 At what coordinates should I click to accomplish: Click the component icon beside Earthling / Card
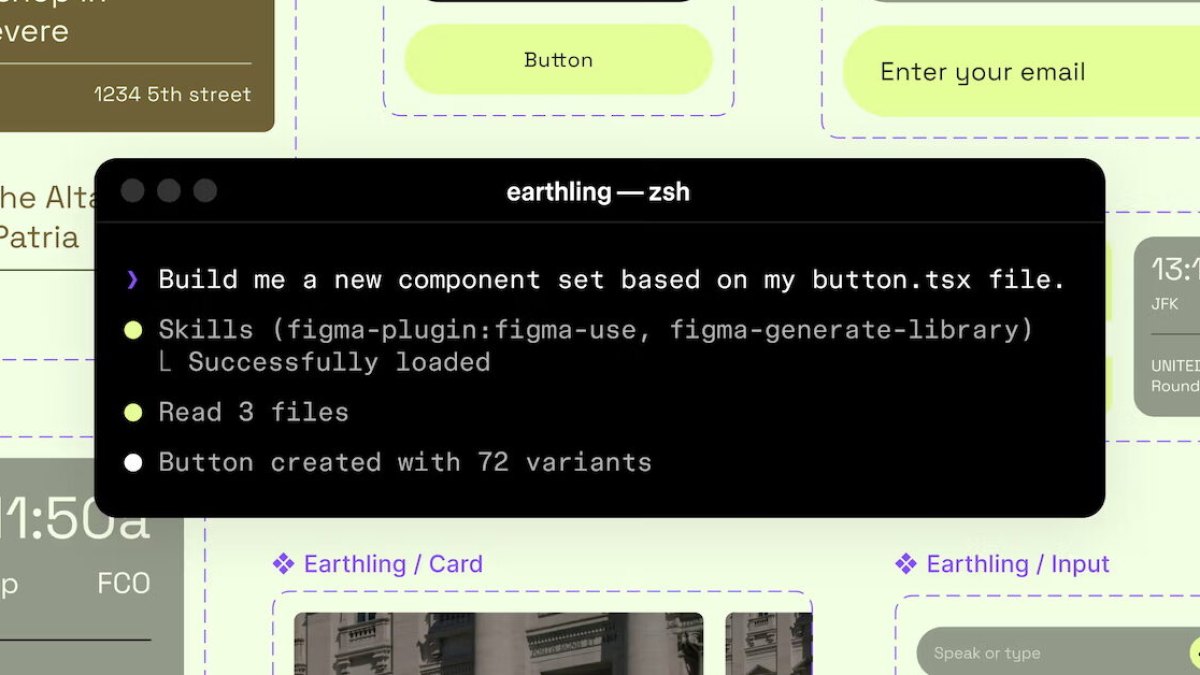coord(284,564)
